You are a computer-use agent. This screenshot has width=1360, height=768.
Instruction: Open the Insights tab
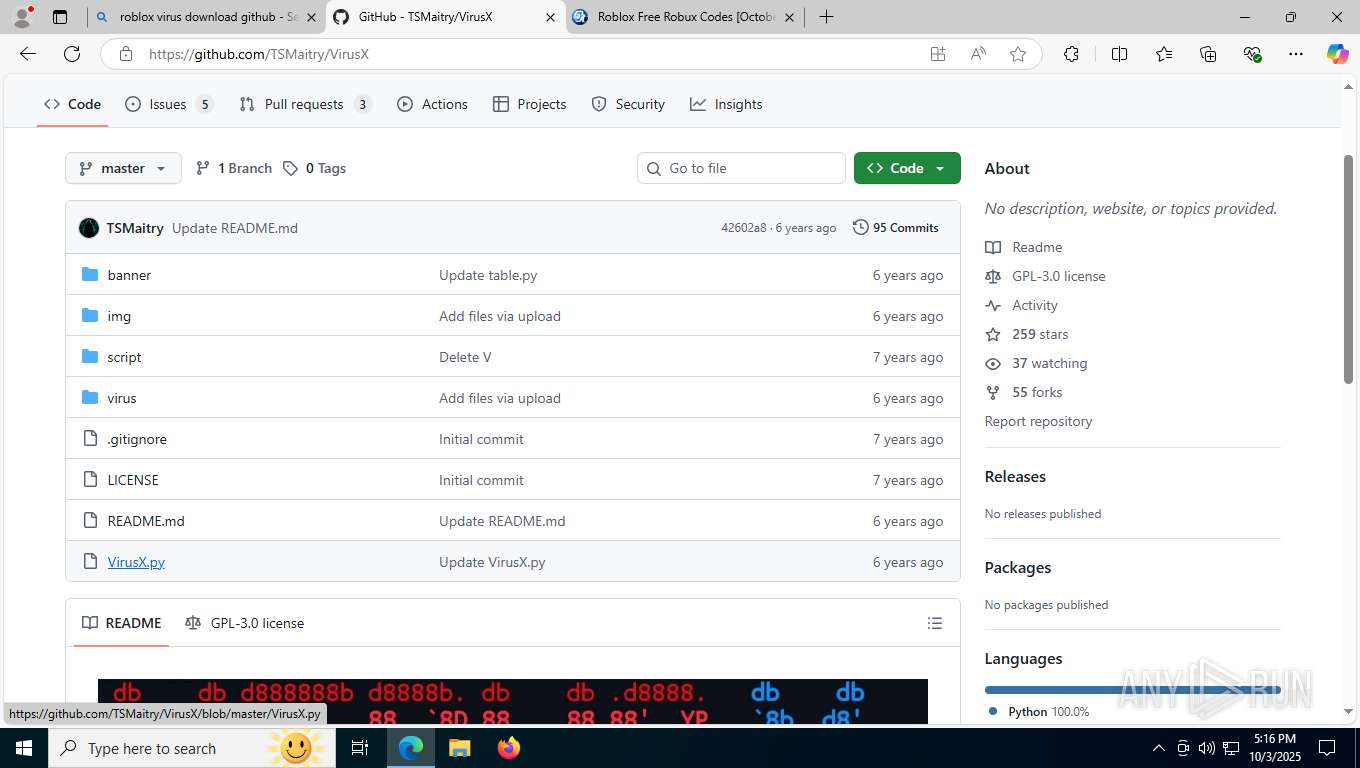point(726,104)
